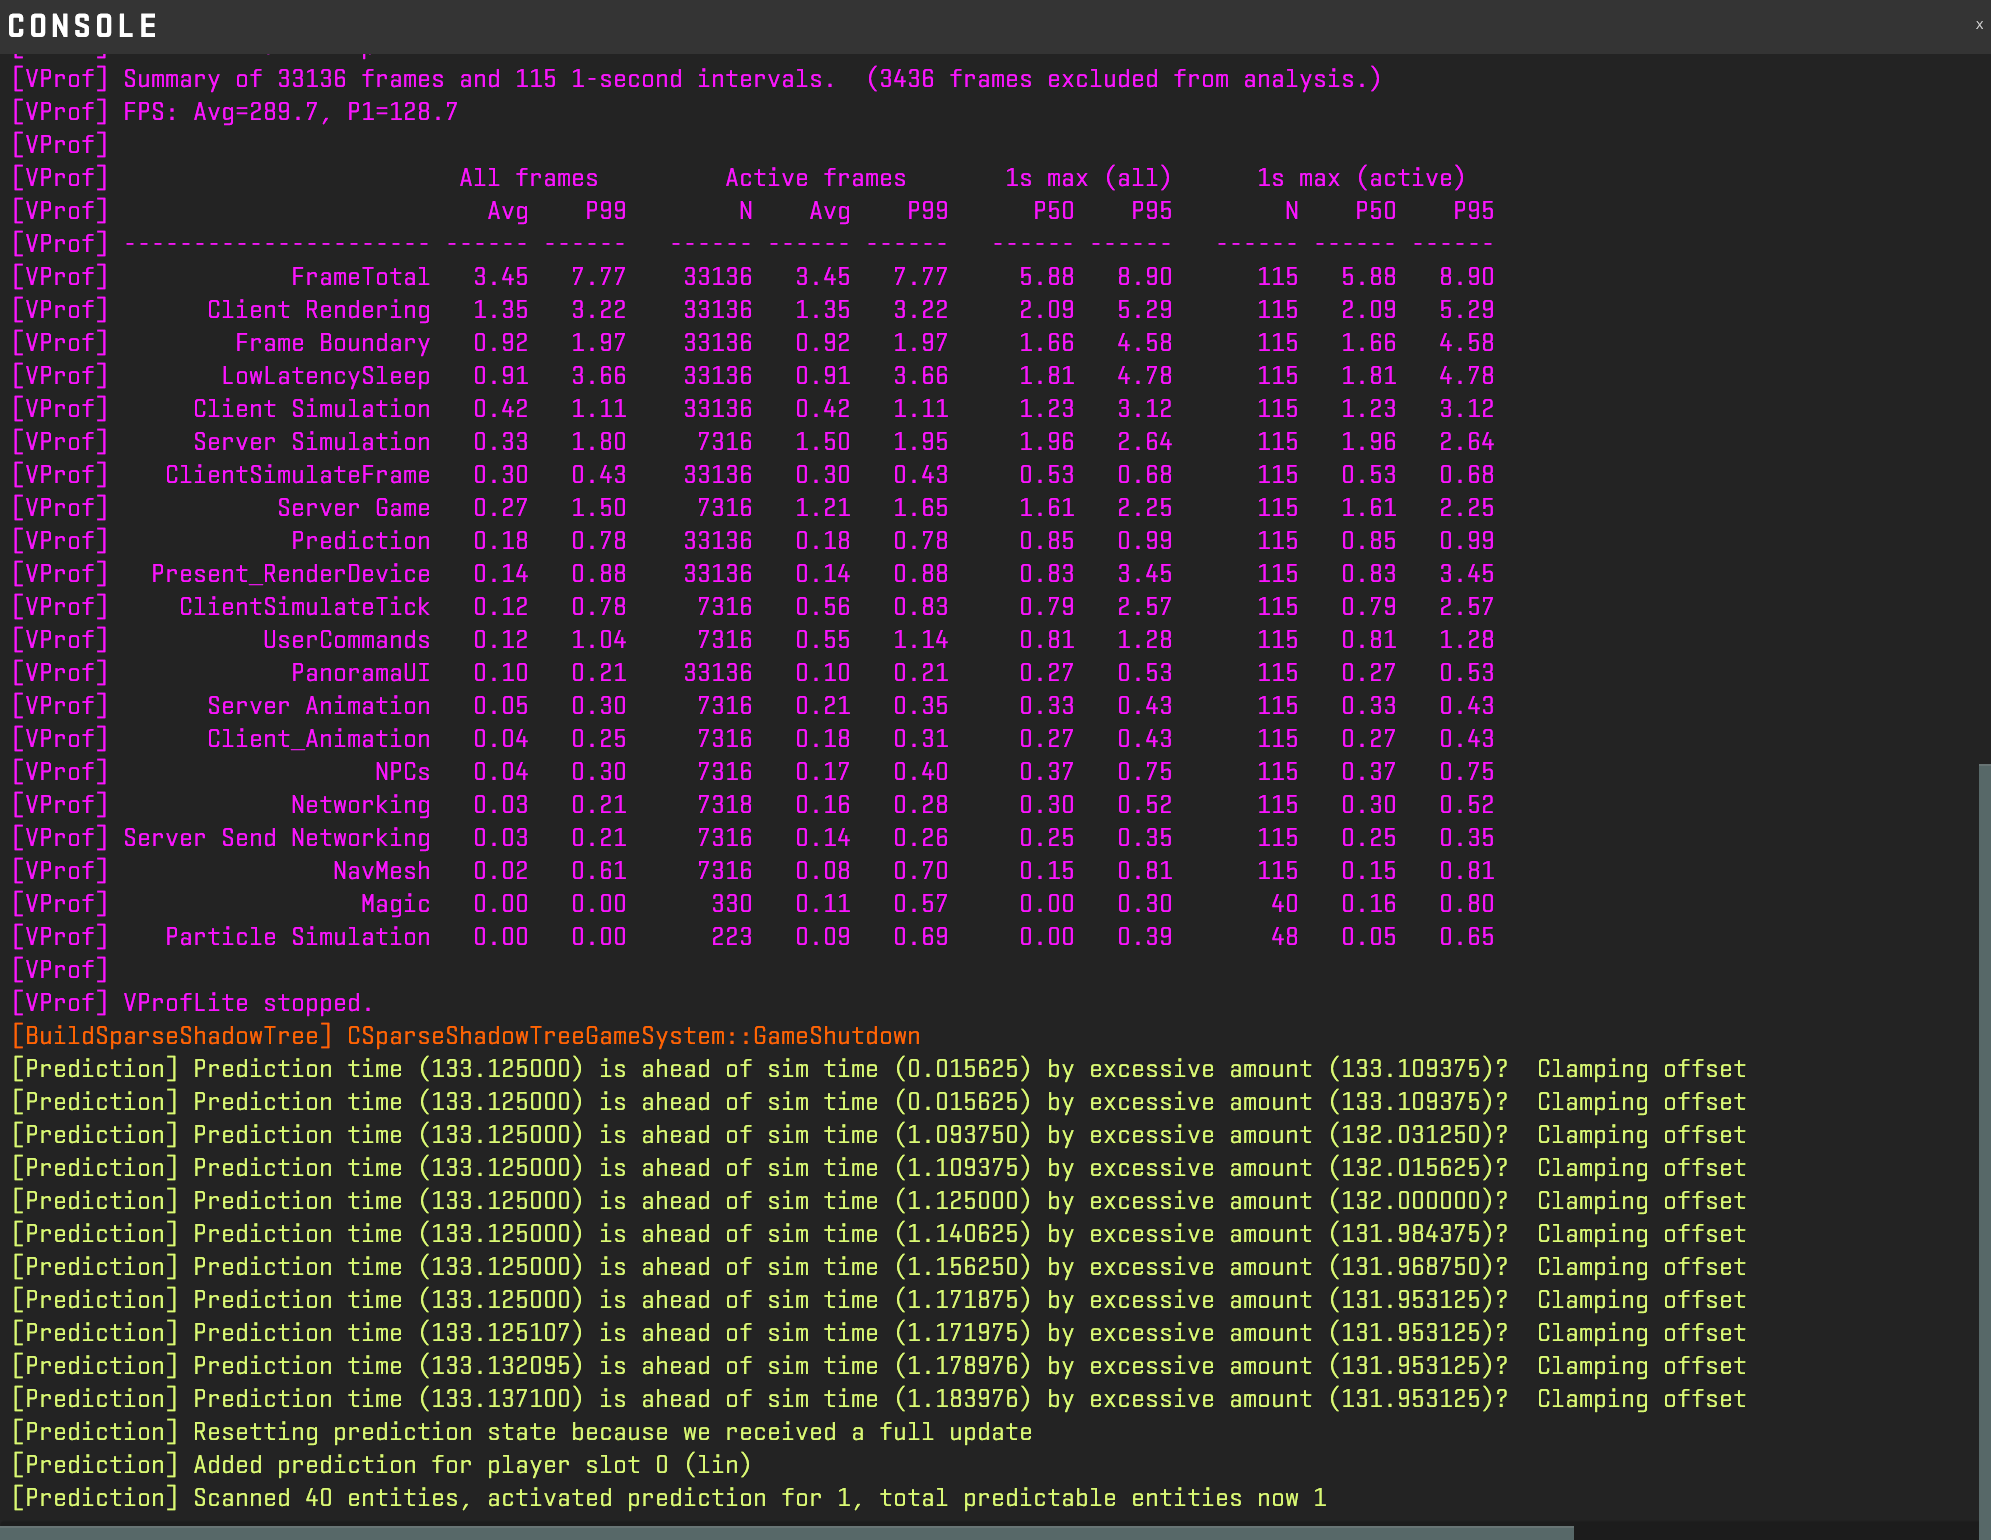Viewport: 1991px width, 1540px height.
Task: Click the Added prediction for player slot line
Action: [471, 1465]
